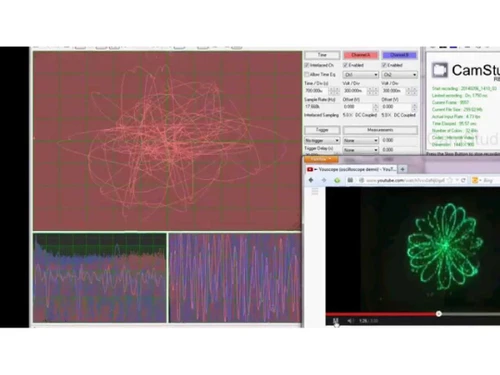Click the Time/Div value field

click(317, 91)
